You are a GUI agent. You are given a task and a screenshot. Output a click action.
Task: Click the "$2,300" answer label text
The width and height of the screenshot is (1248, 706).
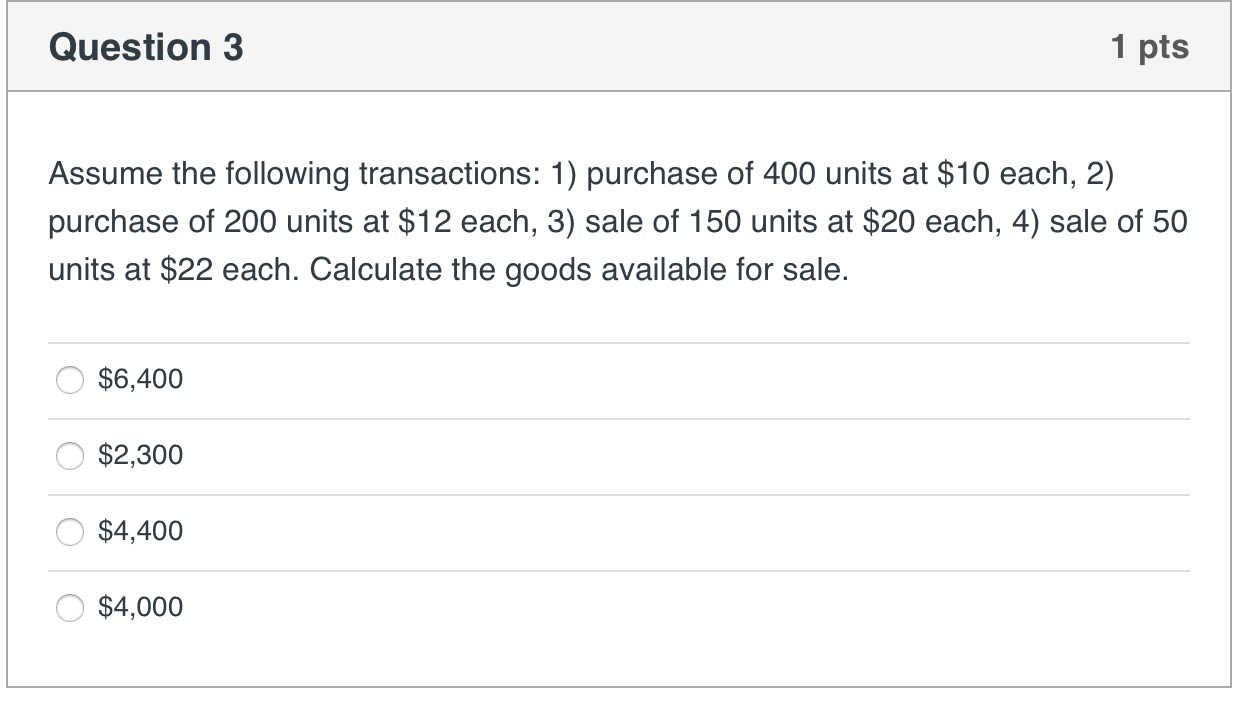click(141, 455)
